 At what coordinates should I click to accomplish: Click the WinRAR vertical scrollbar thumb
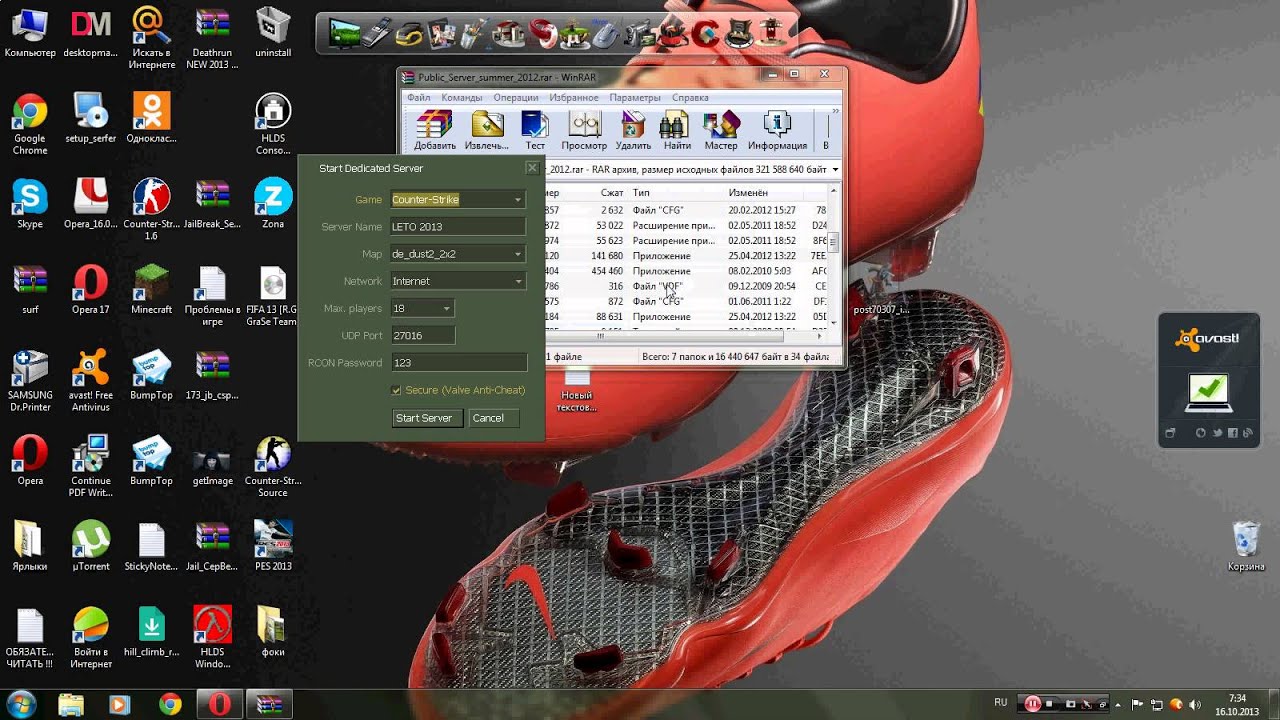point(833,241)
